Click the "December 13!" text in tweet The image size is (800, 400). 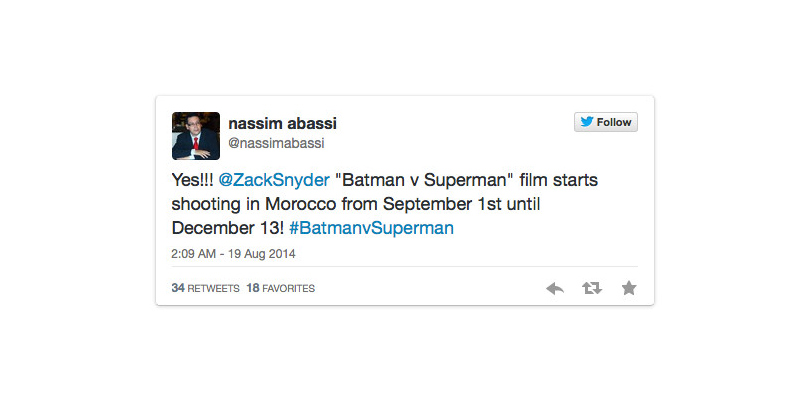coord(228,228)
